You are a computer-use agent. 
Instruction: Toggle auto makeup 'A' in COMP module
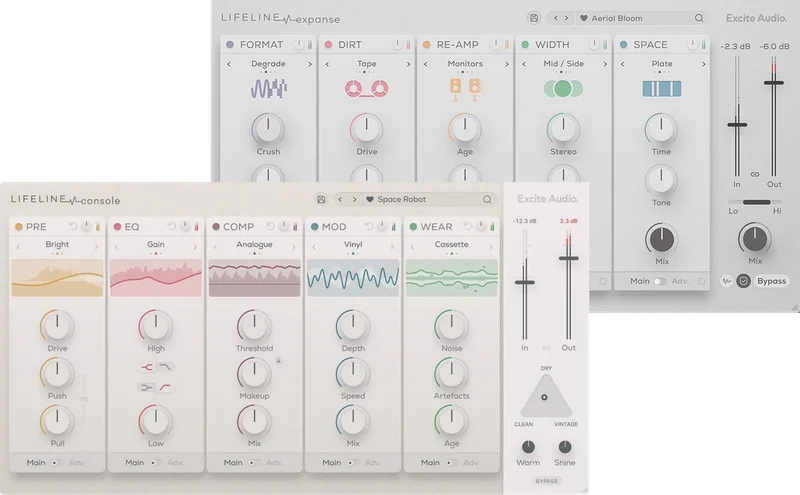(x=279, y=361)
